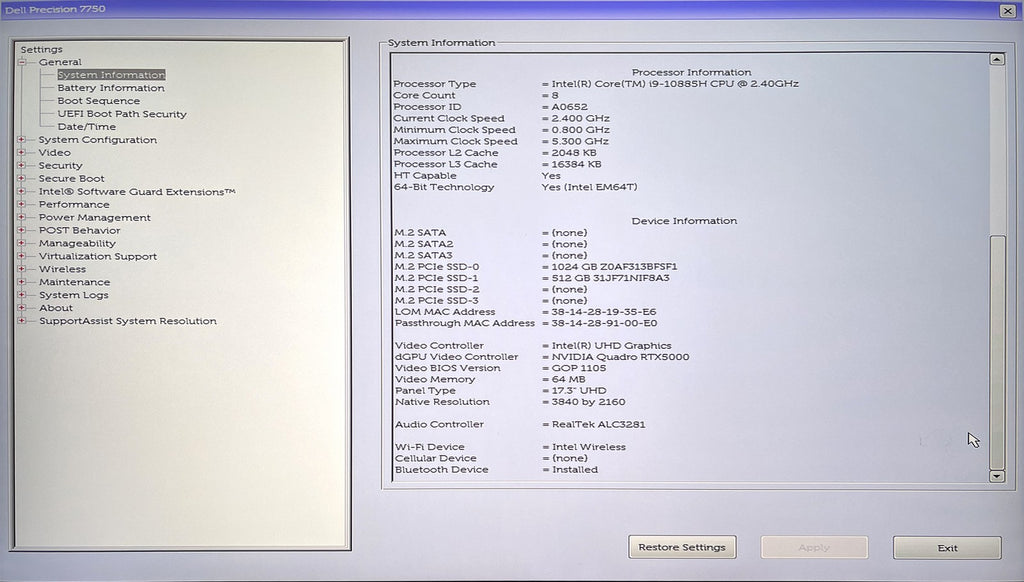Select the Maintenance category label

[74, 282]
